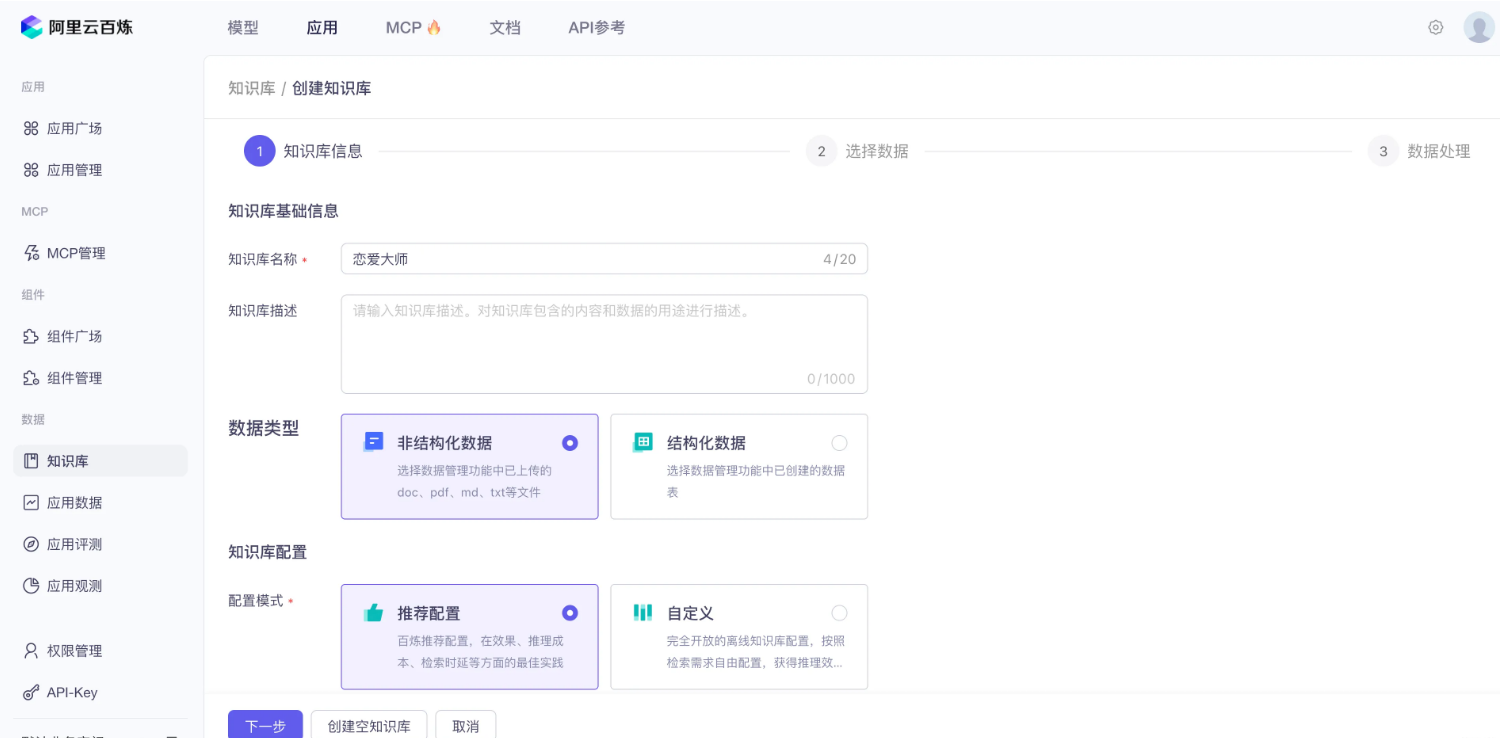Select the 非结构化数据 radio option
Viewport: 1503px width, 738px height.
pos(570,443)
